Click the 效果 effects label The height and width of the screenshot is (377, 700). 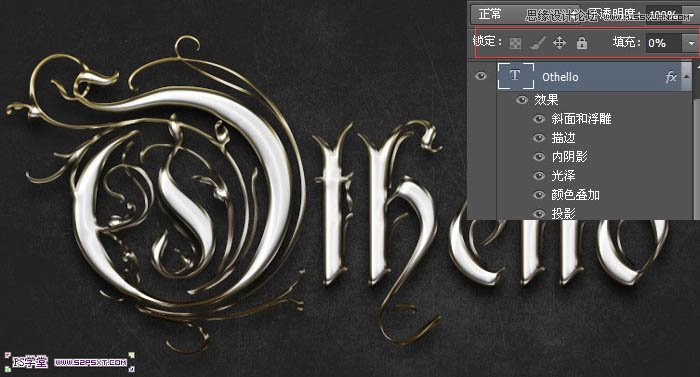click(546, 100)
